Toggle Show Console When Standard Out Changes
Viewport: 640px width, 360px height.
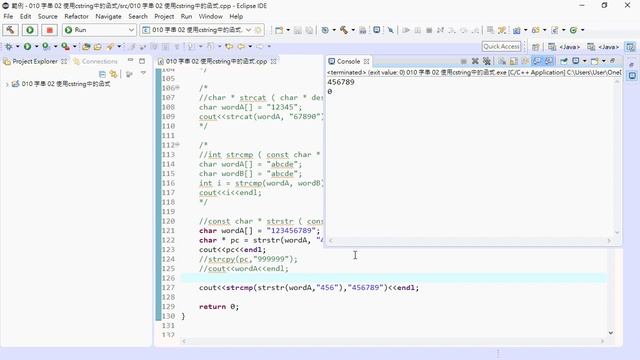tap(537, 61)
